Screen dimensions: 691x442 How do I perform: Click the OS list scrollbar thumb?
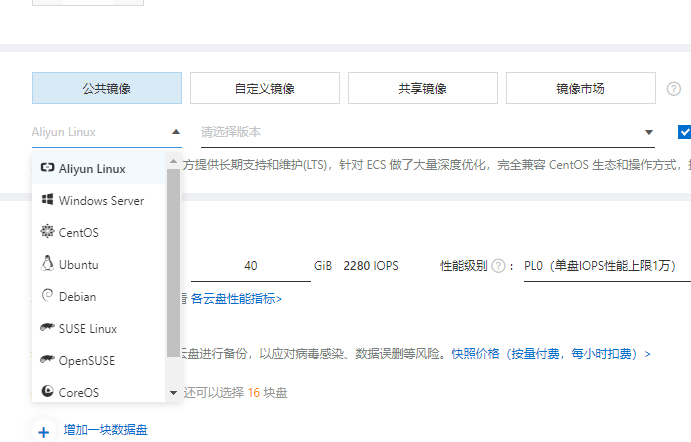point(173,263)
